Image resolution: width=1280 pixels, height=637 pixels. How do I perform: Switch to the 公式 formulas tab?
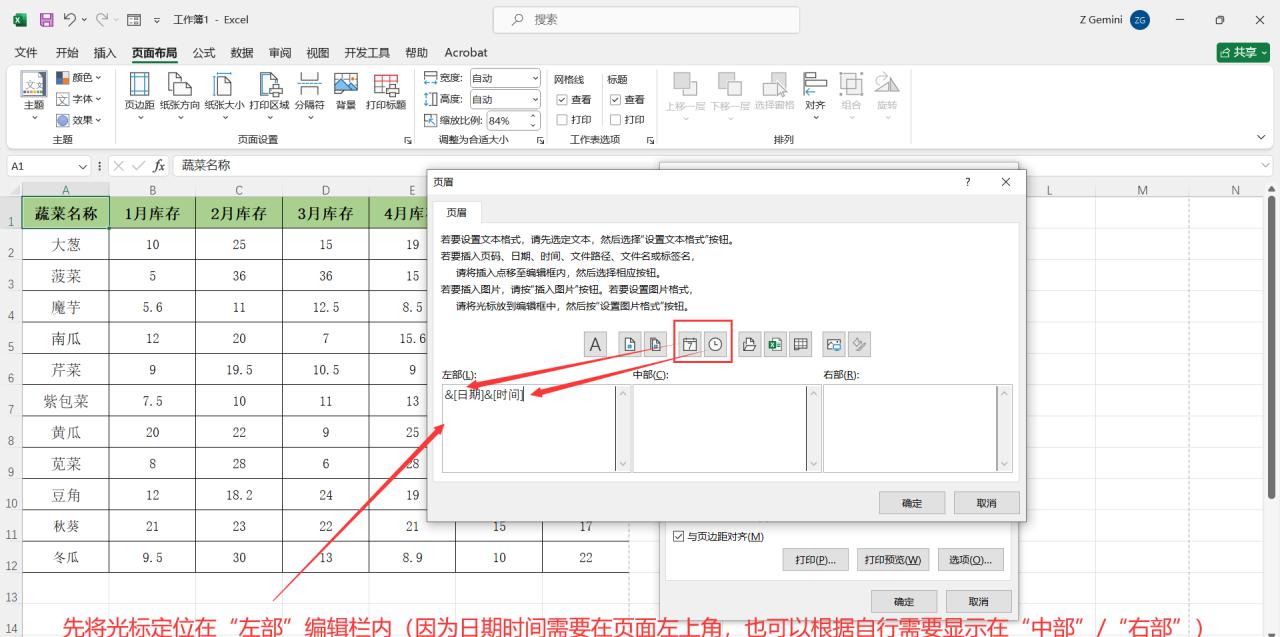pyautogui.click(x=204, y=52)
